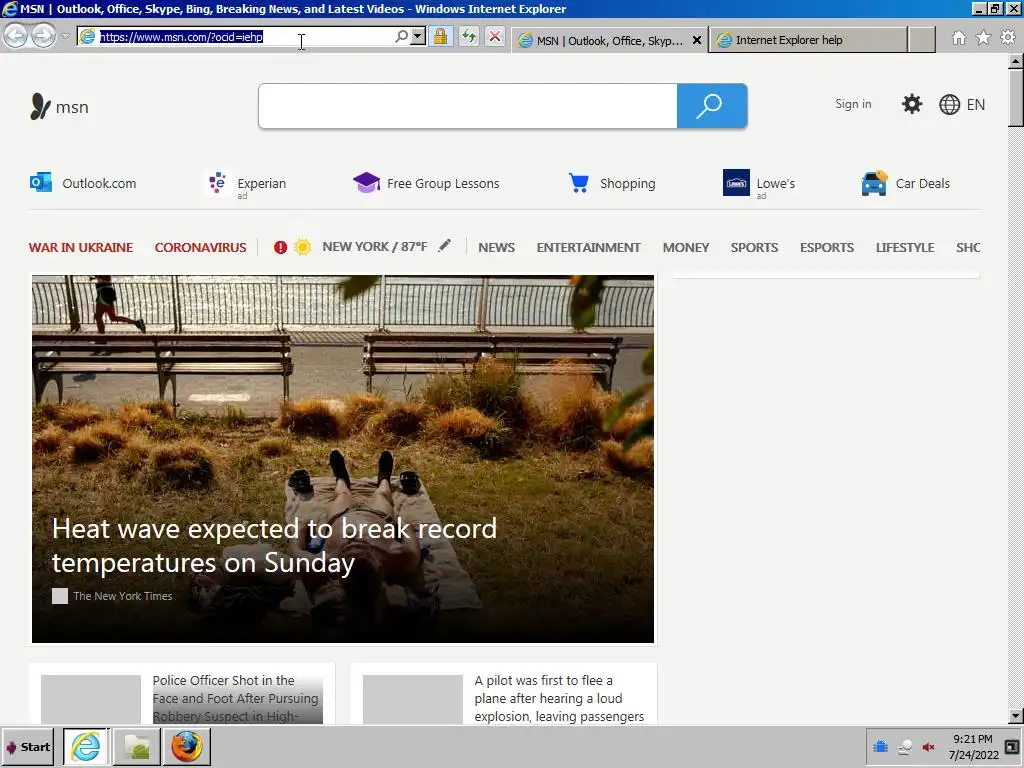Click the pencil icon to edit location

pyautogui.click(x=444, y=246)
